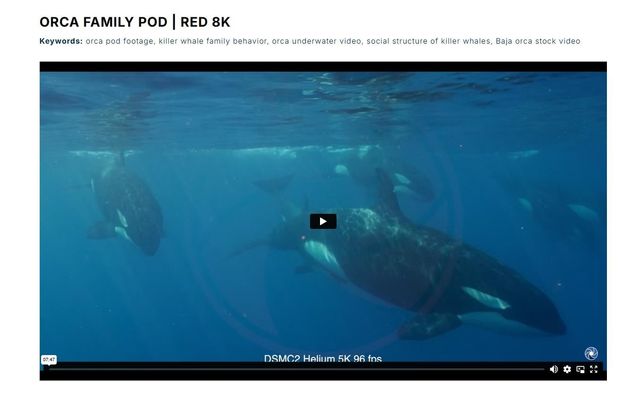
Task: Enter fullscreen using the expand icon
Action: tap(594, 369)
